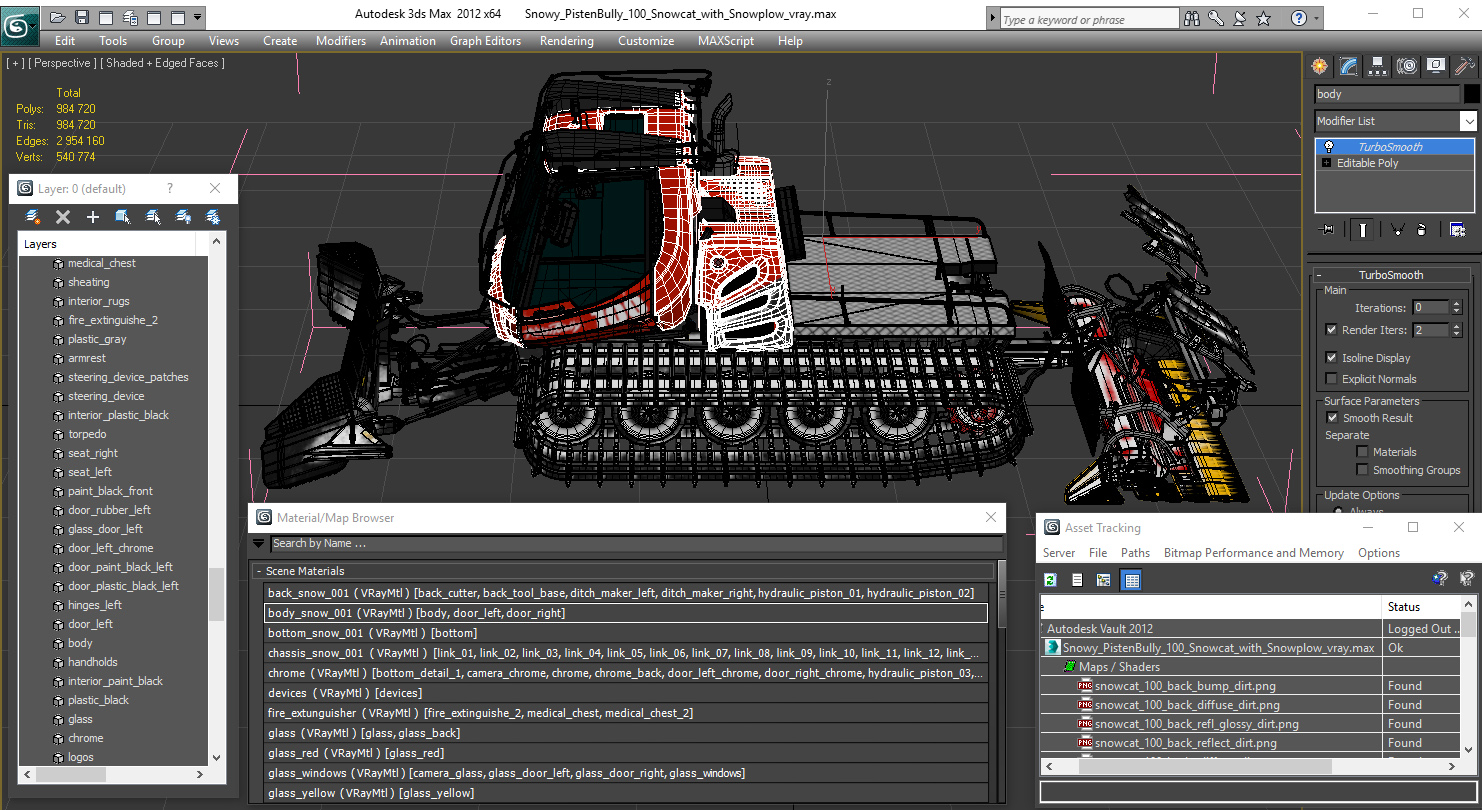1482x810 pixels.
Task: Open the Modify command panel tab
Action: click(x=1349, y=66)
